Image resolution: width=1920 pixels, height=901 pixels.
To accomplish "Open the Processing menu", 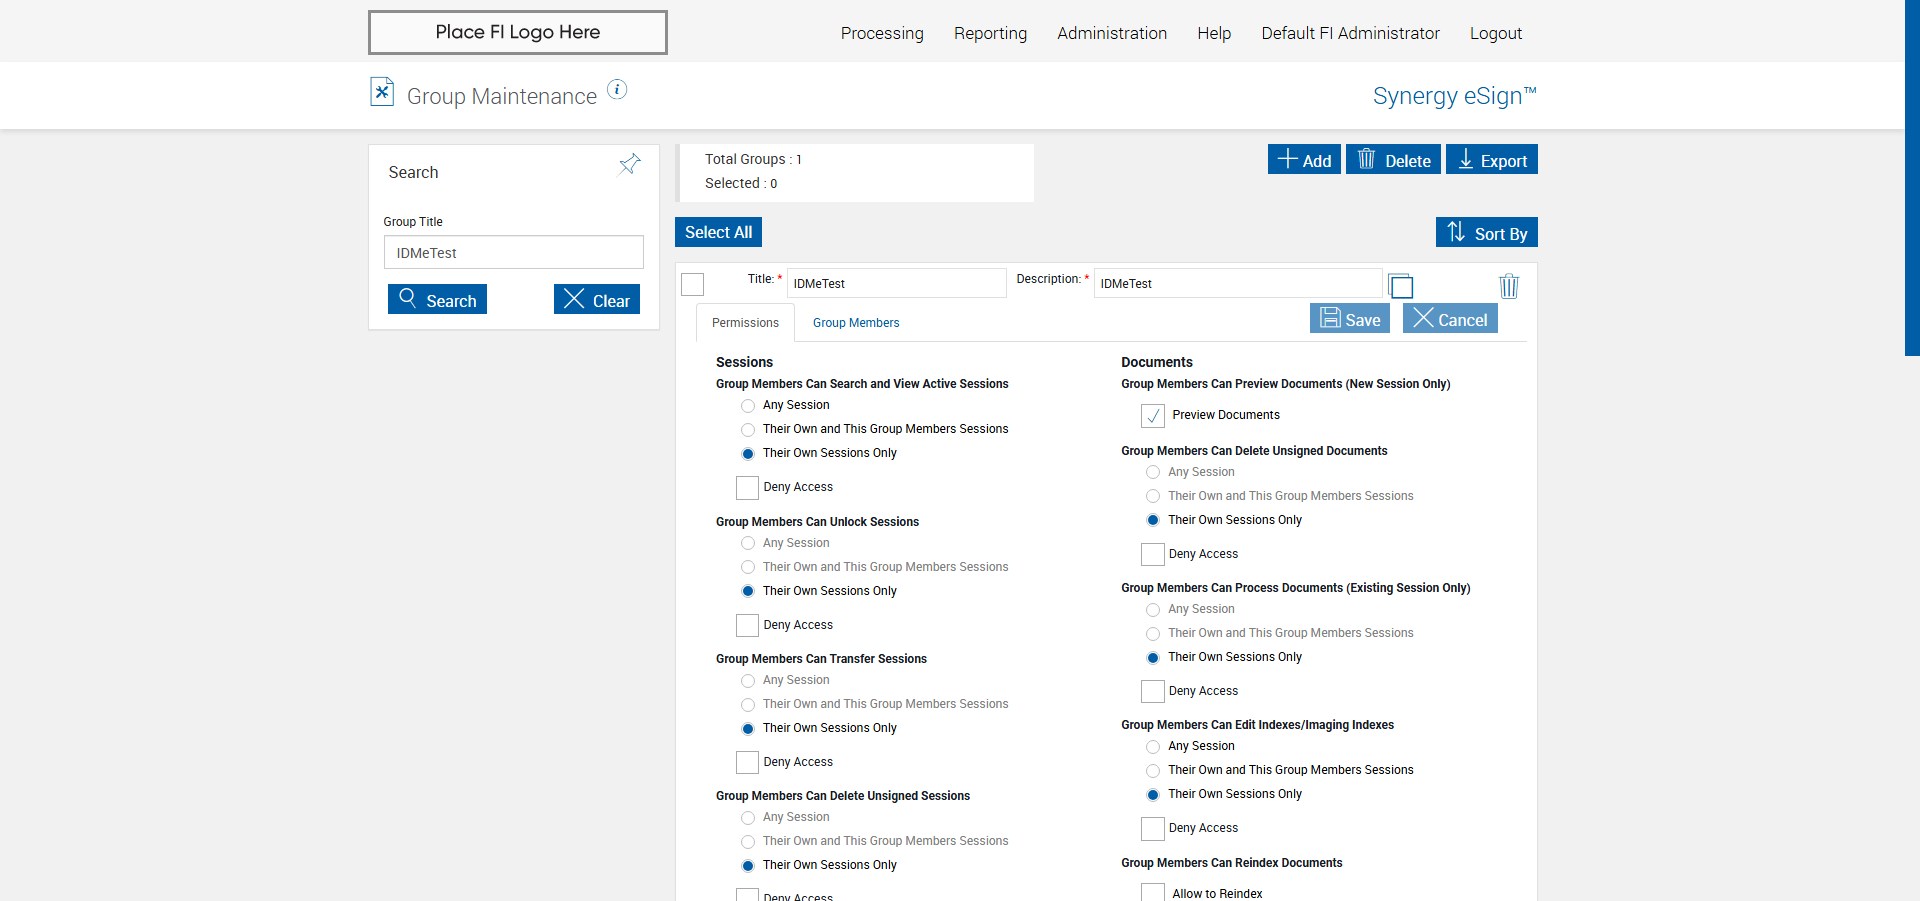I will point(881,33).
